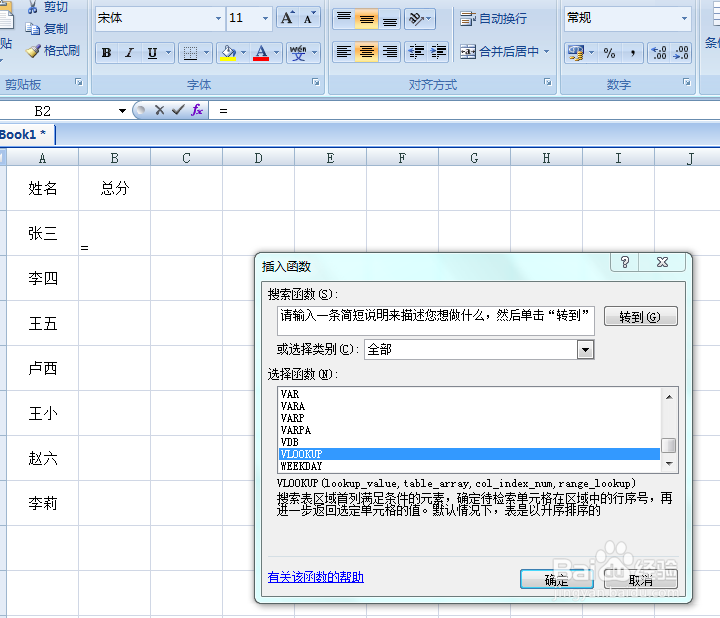720x618 pixels.
Task: Apply yellow fill color bucket
Action: coord(228,53)
